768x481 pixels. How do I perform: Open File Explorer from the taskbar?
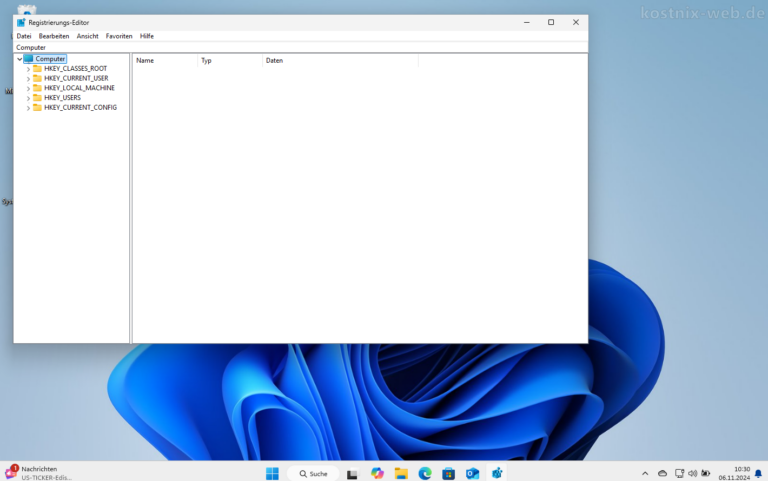[x=401, y=474]
